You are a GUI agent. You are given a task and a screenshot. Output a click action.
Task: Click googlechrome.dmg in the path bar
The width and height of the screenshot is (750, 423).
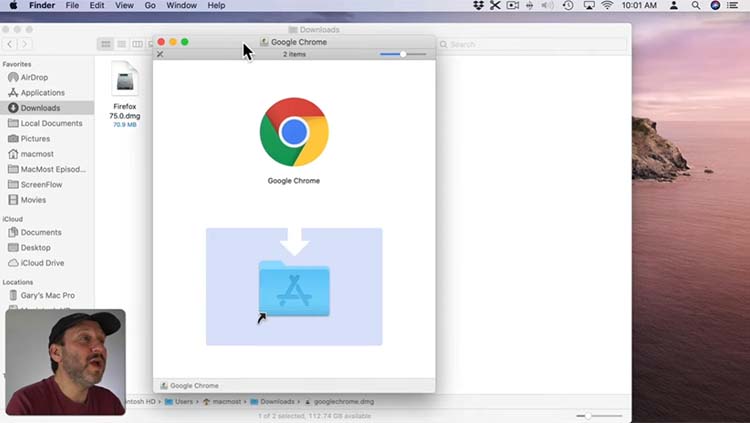point(339,401)
